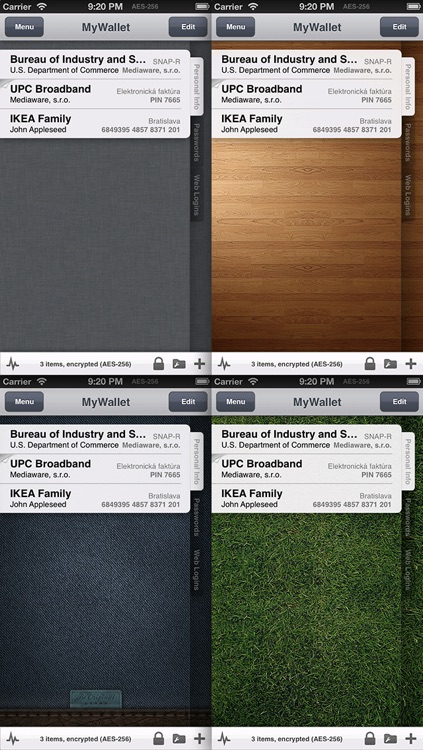The width and height of the screenshot is (423, 750).
Task: Tap Edit in the denim-theme screen
Action: pyautogui.click(x=188, y=402)
